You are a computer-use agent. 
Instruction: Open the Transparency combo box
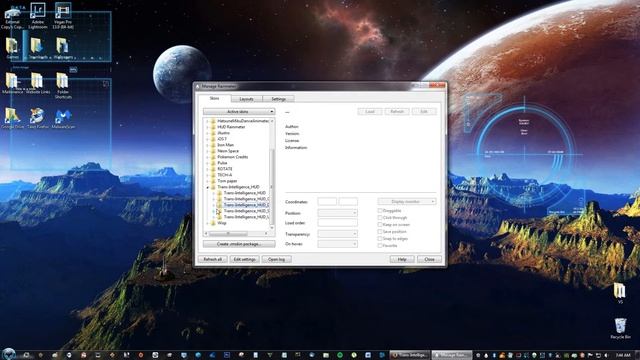tap(338, 233)
